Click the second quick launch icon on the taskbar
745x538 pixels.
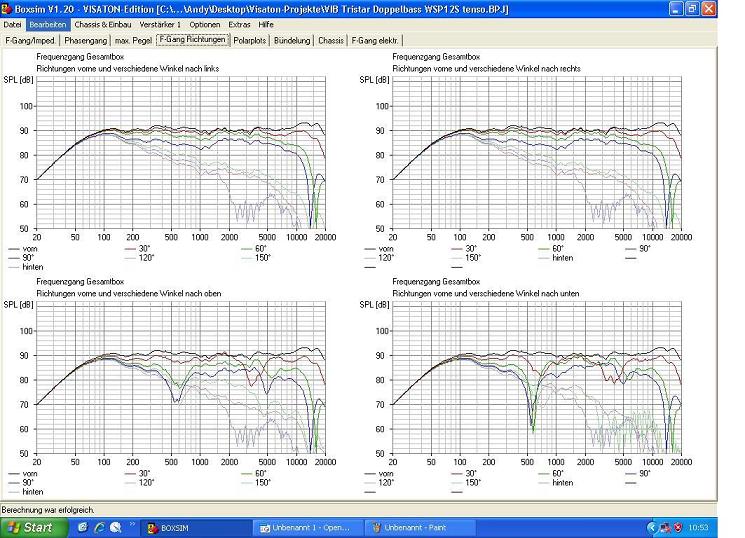point(100,526)
